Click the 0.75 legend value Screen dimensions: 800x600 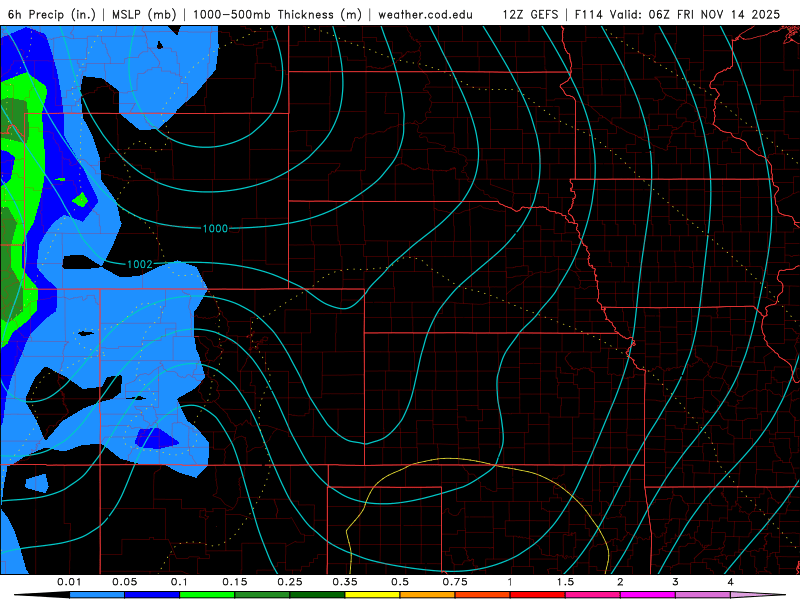pyautogui.click(x=455, y=582)
